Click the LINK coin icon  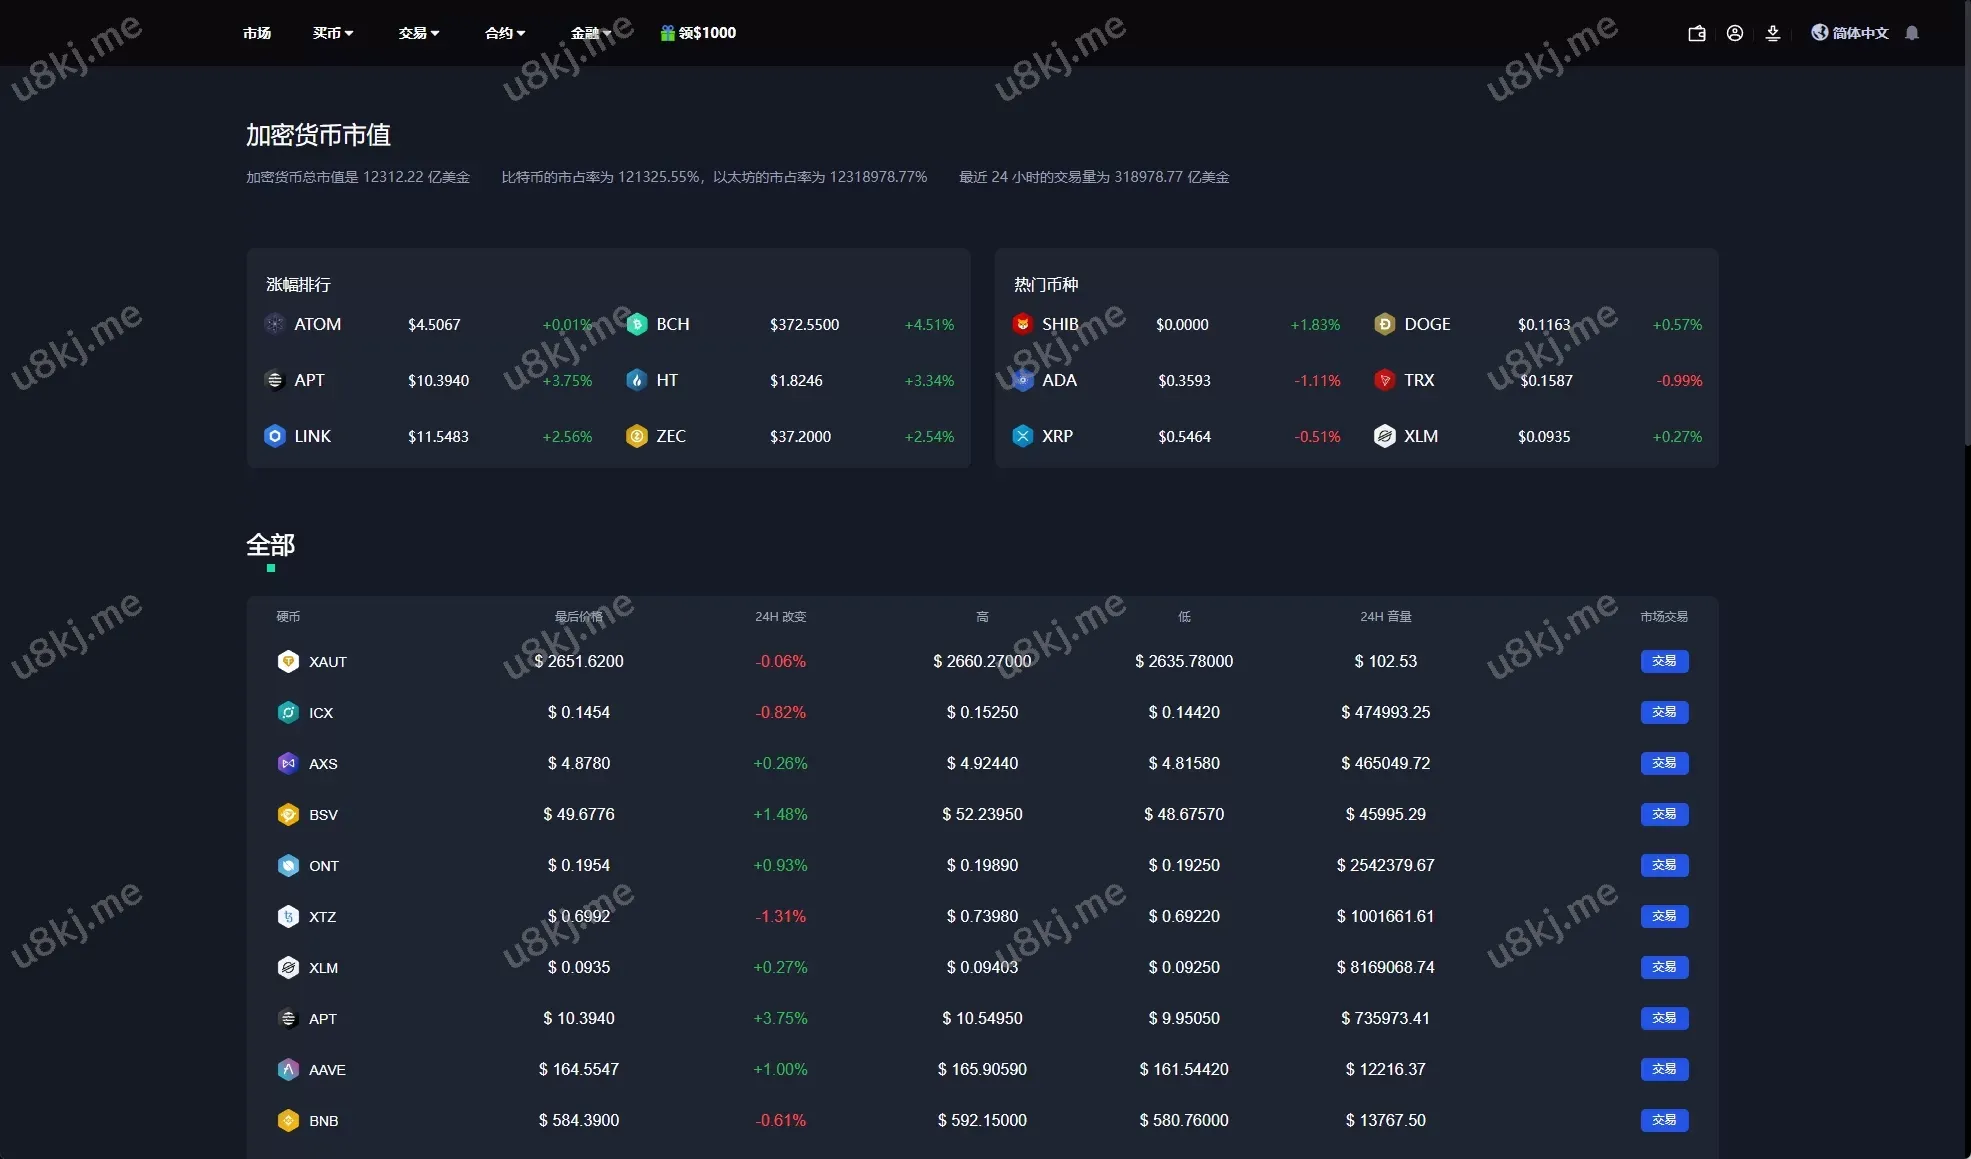tap(275, 436)
